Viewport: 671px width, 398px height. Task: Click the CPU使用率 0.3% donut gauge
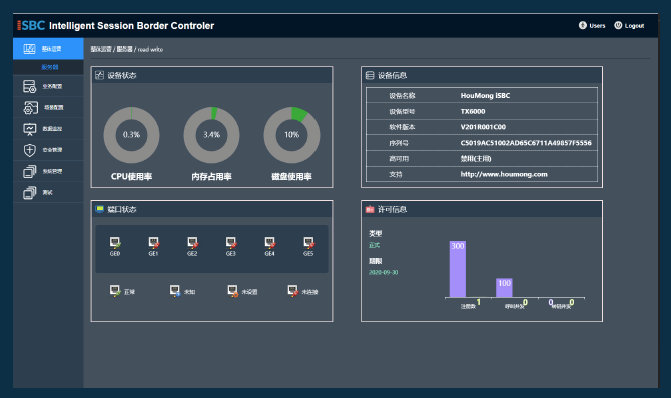[x=131, y=135]
